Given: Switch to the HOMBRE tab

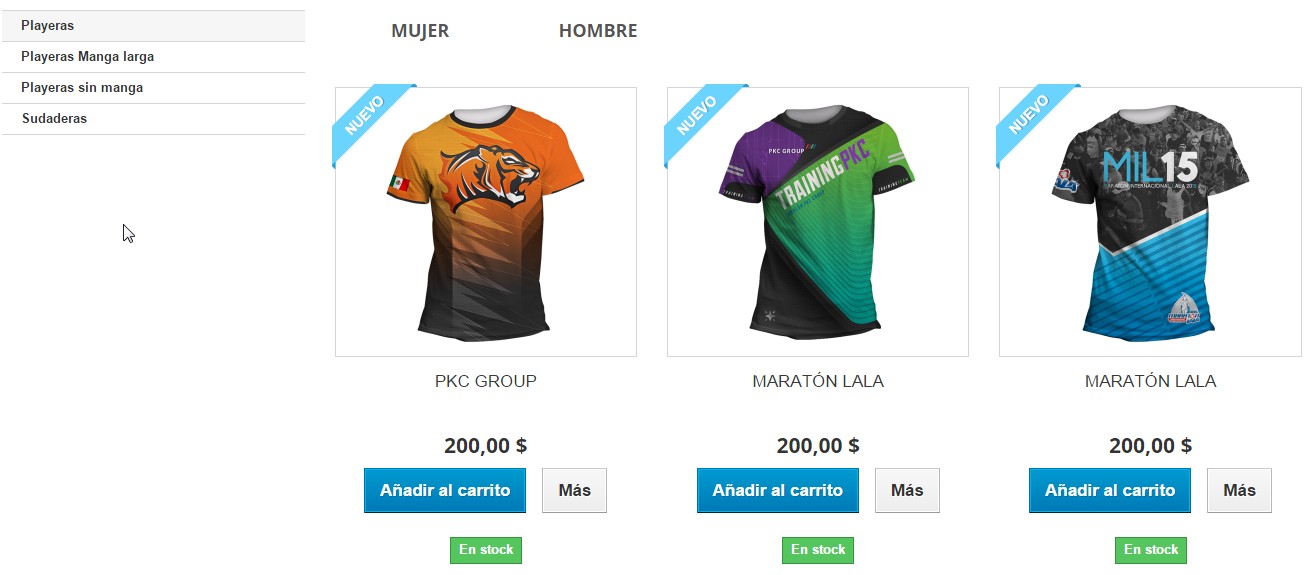Looking at the screenshot, I should click(598, 31).
